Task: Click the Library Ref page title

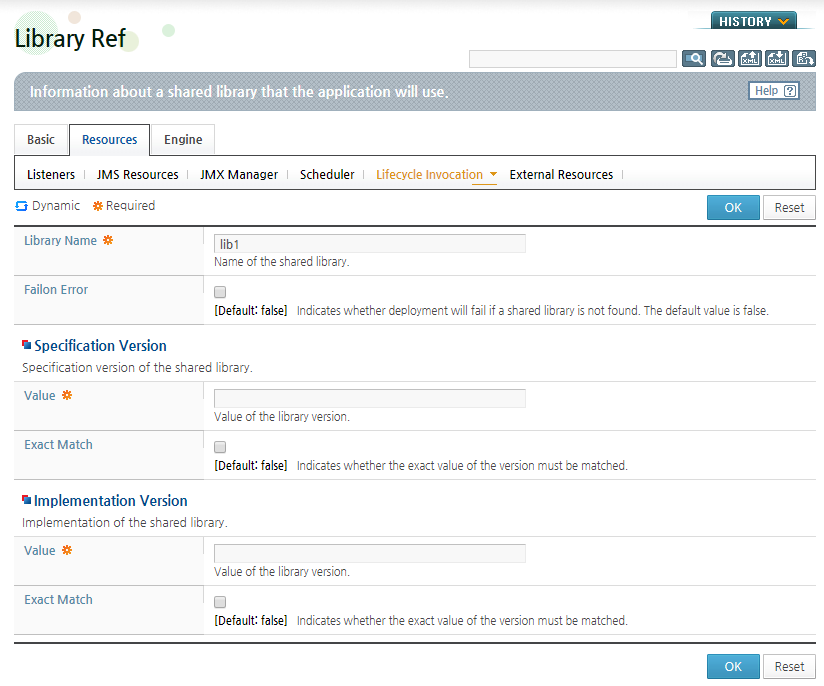Action: [x=70, y=38]
